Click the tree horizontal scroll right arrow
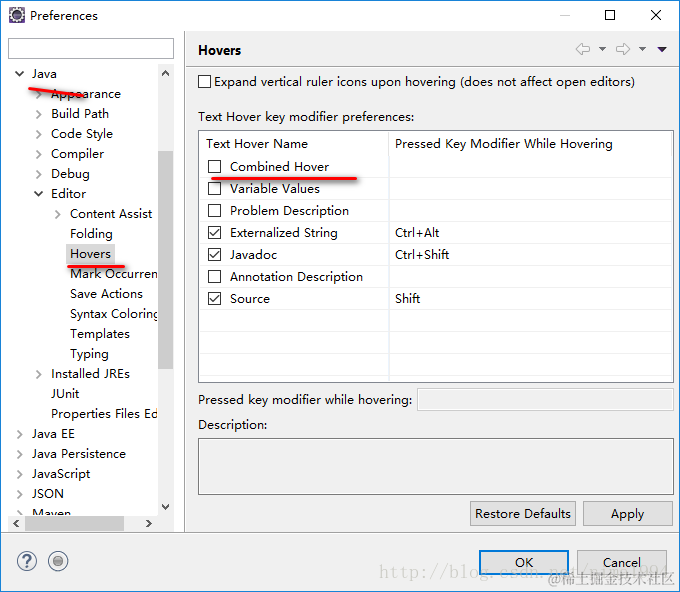Image resolution: width=680 pixels, height=592 pixels. [149, 523]
